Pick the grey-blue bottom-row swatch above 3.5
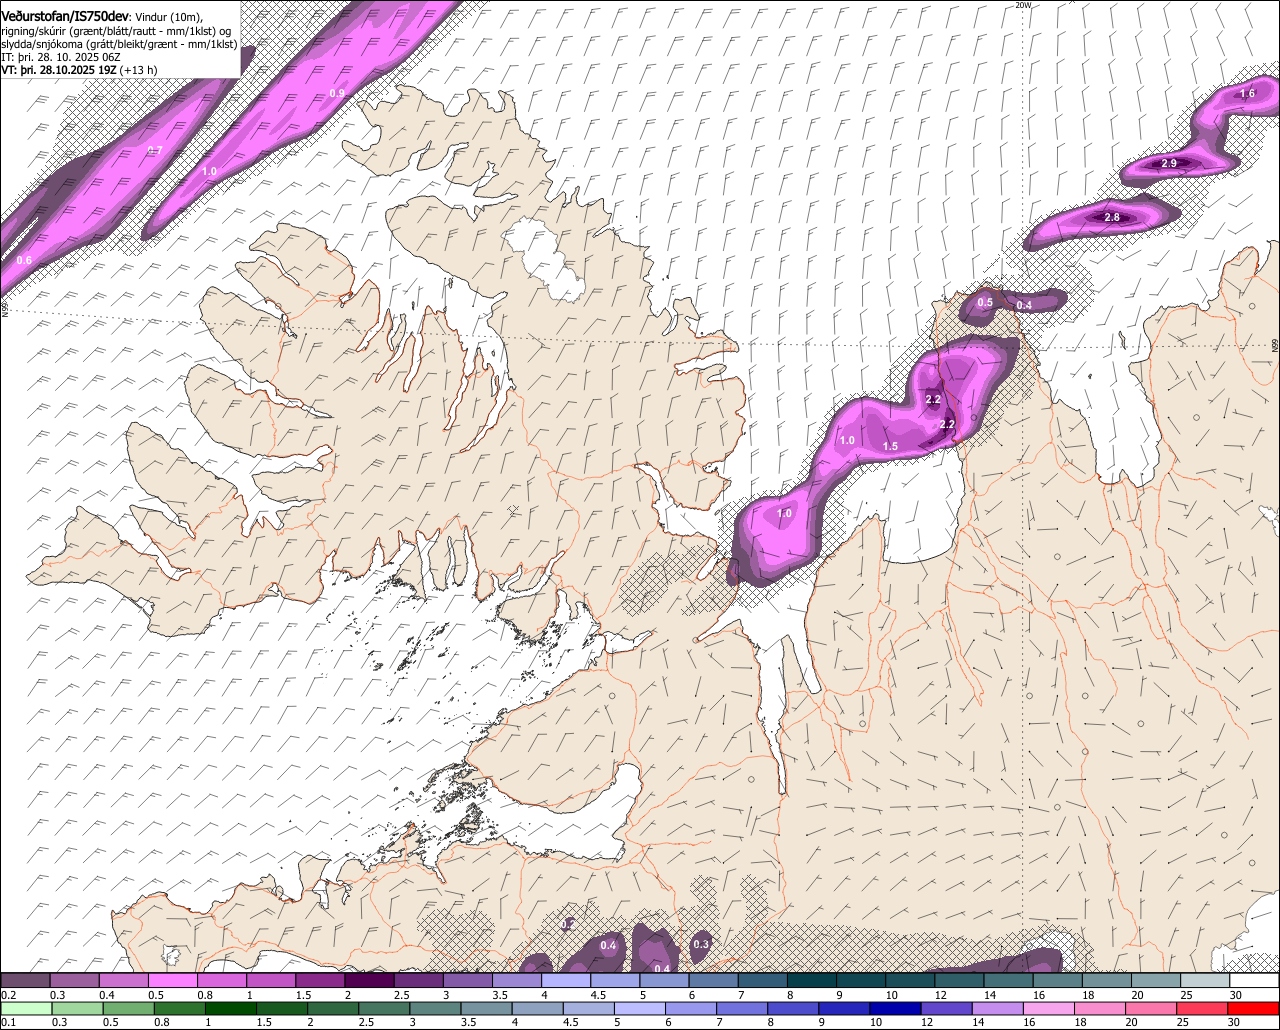 tap(486, 1008)
